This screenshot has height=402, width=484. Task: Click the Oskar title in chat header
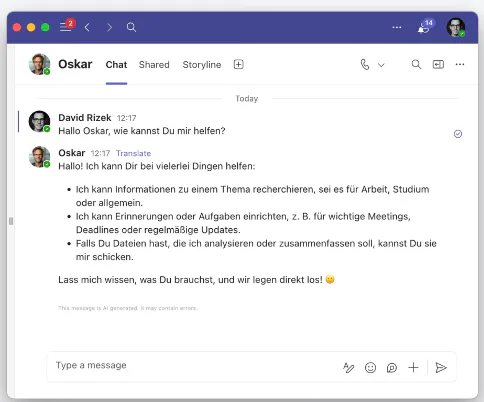75,64
